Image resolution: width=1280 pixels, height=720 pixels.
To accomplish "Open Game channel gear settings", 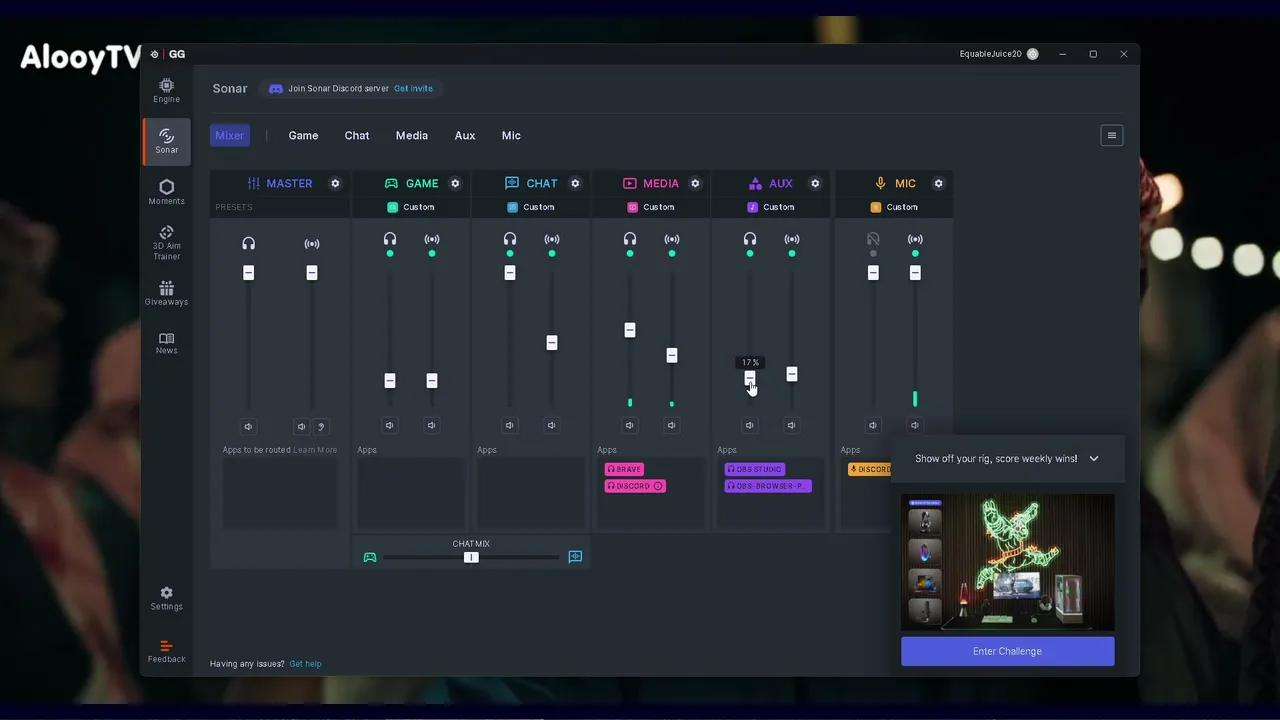I will tap(455, 183).
